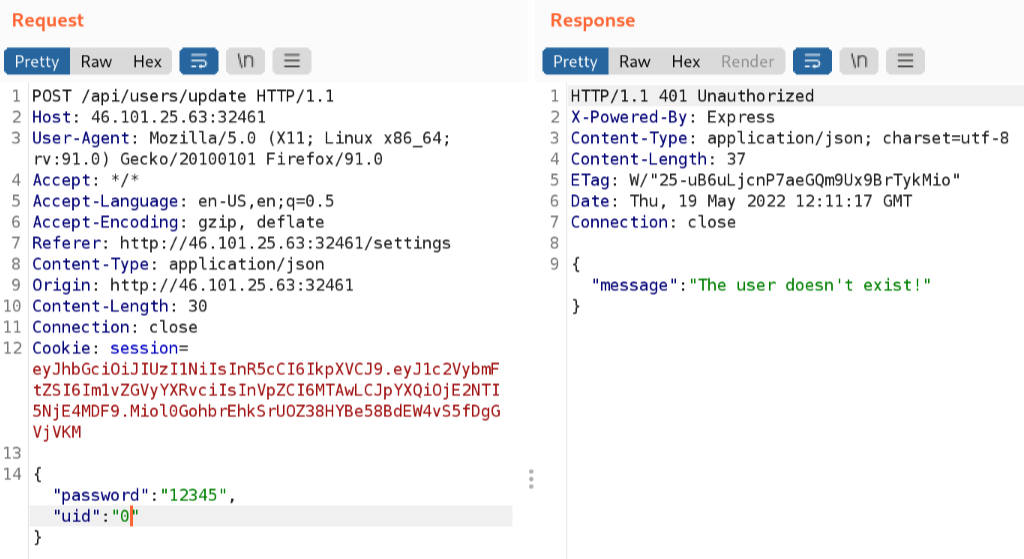The height and width of the screenshot is (559, 1024).
Task: Click the Request panel title
Action: coord(48,20)
